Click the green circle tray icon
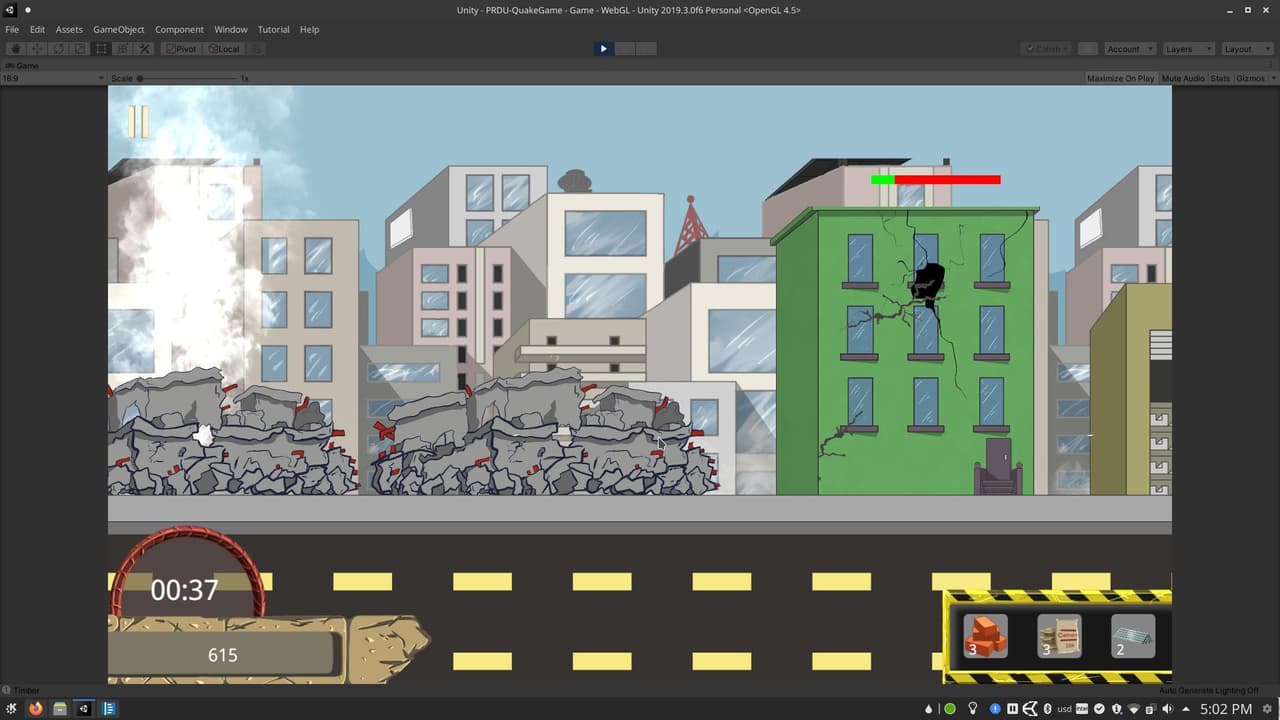 [x=950, y=709]
